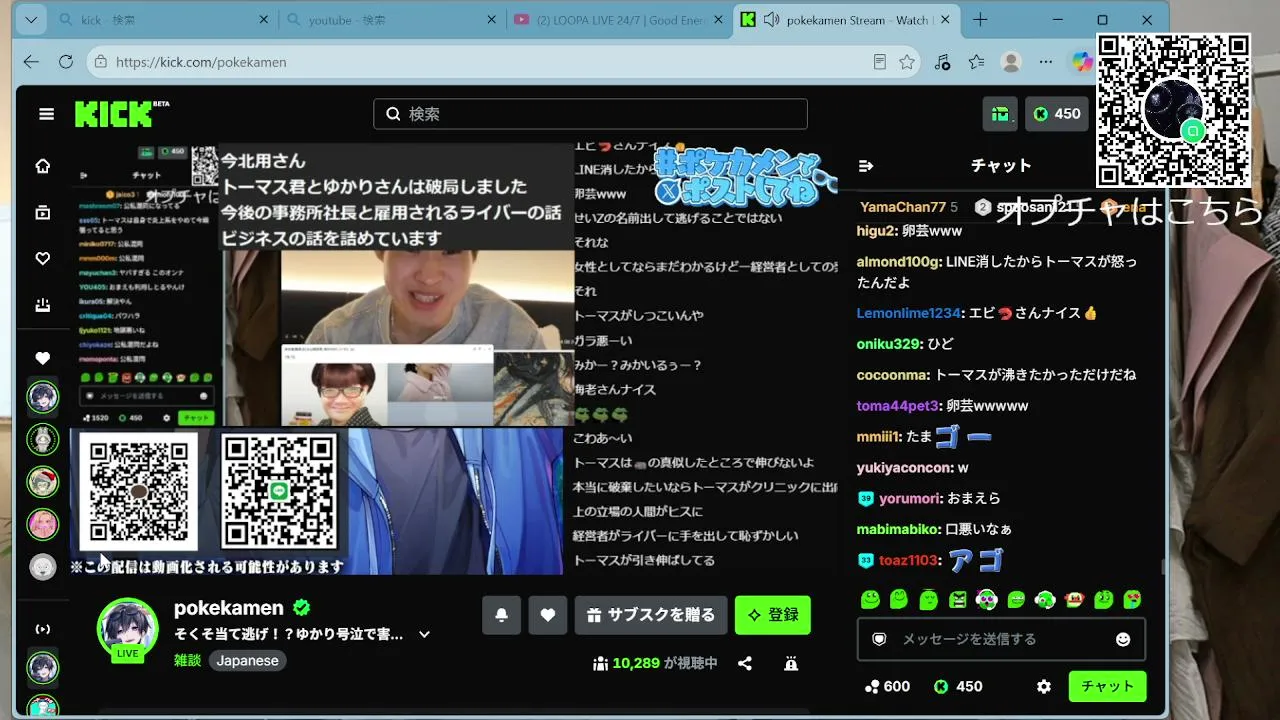Open the crown leaderboard sidebar icon
This screenshot has width=1280, height=720.
click(x=43, y=305)
